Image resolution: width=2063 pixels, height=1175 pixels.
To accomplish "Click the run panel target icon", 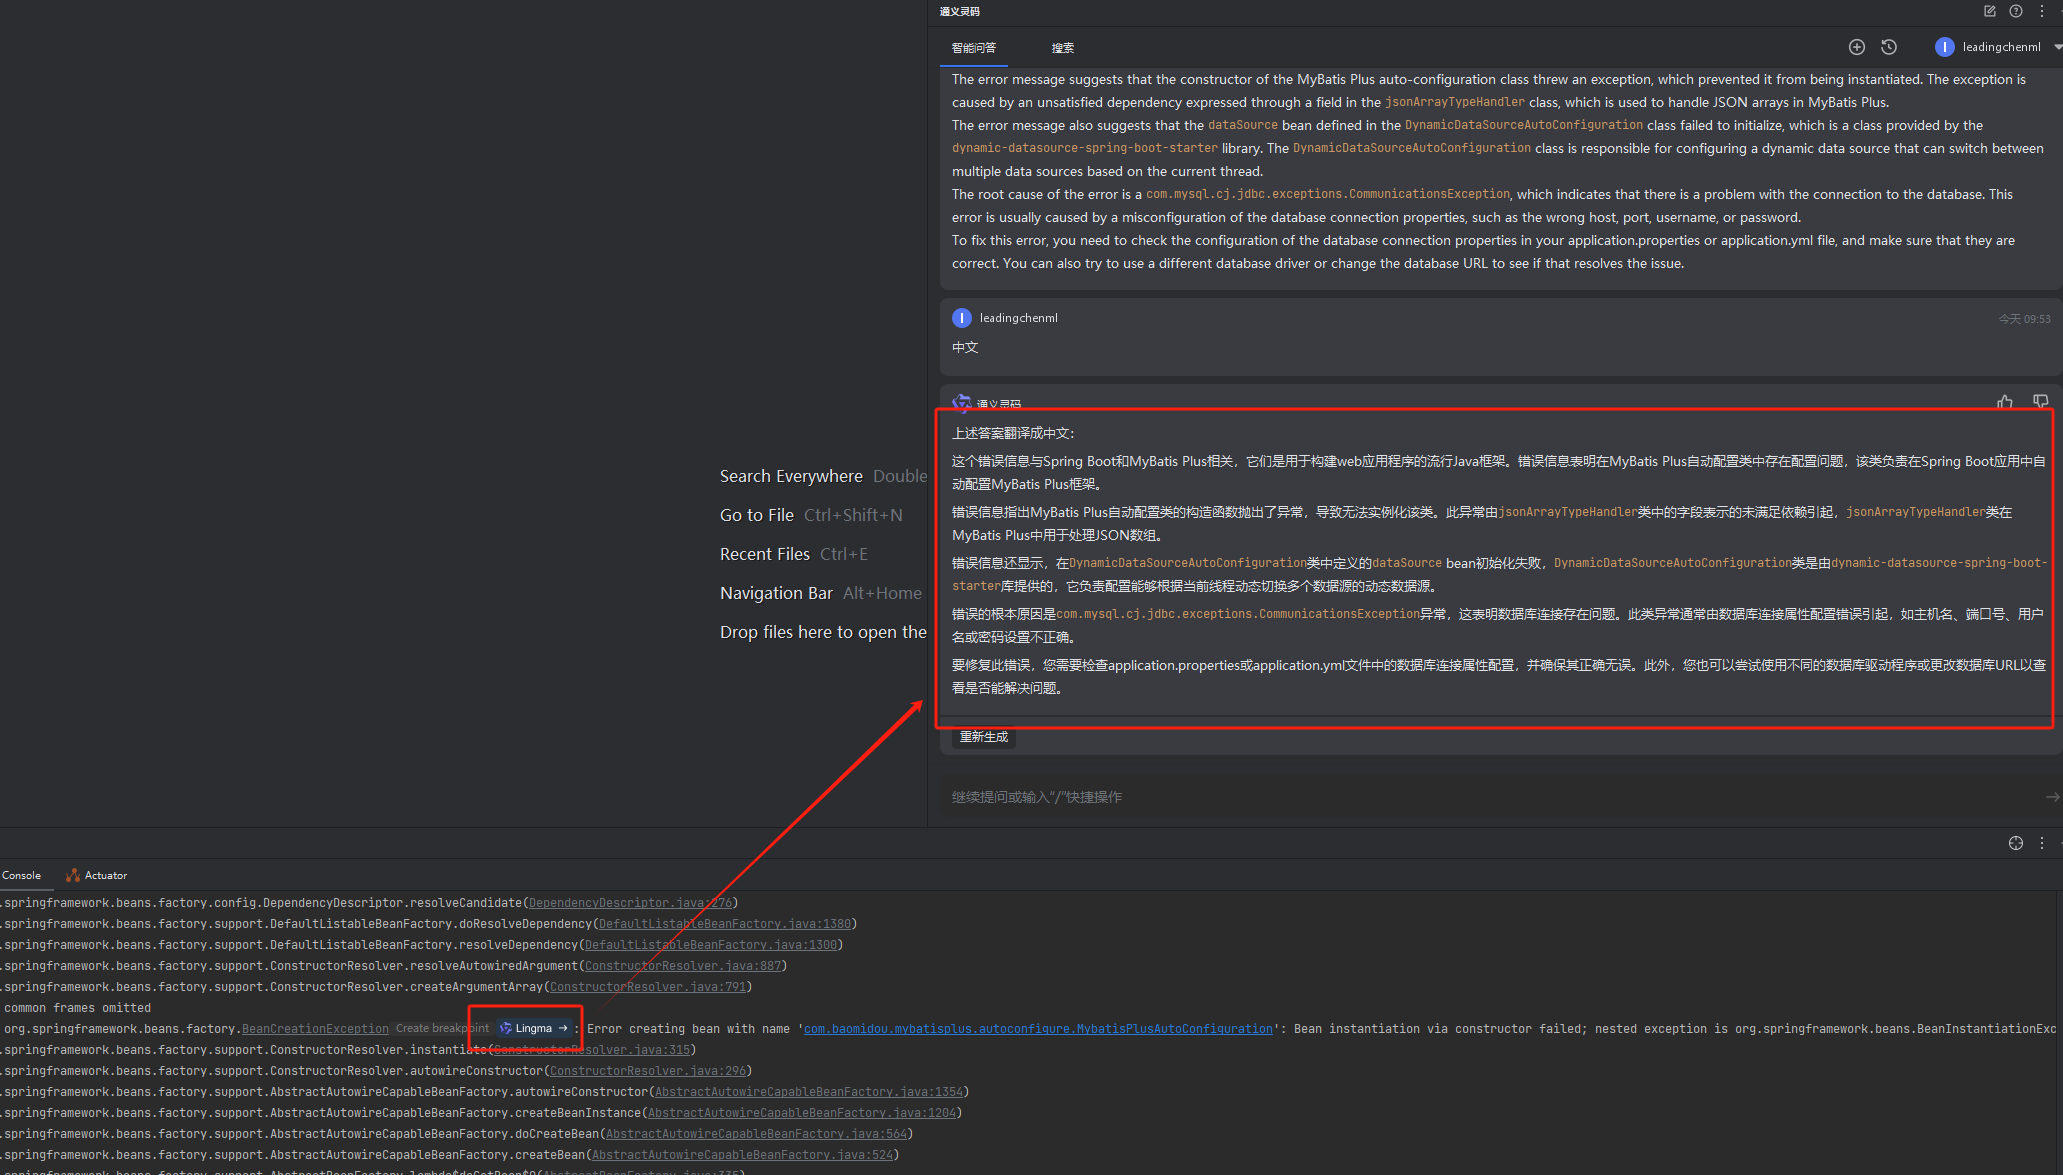I will tap(2015, 843).
